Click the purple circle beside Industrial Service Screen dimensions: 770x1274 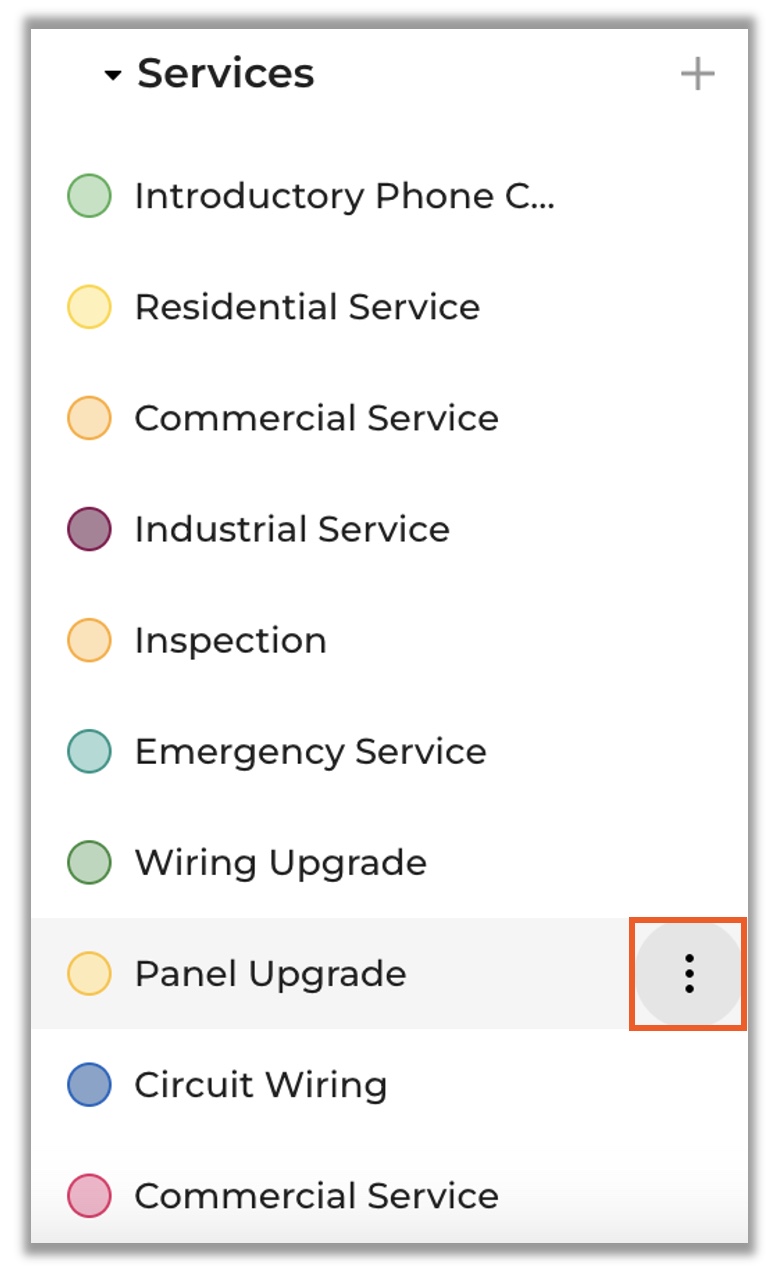coord(89,529)
